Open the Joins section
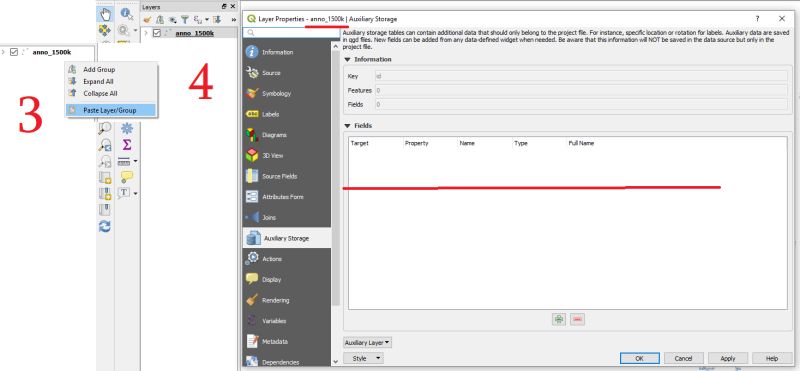Image resolution: width=800 pixels, height=371 pixels. tap(287, 217)
